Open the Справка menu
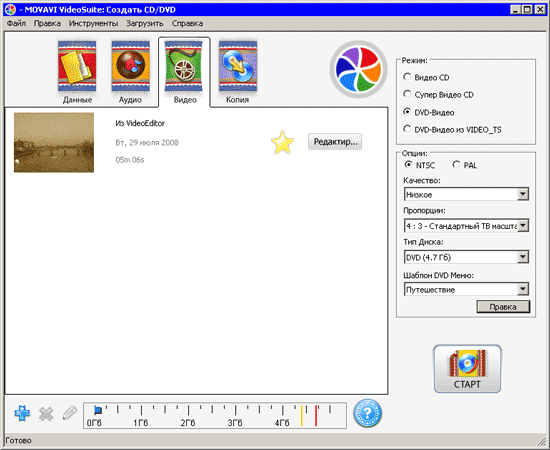The height and width of the screenshot is (450, 550). coord(187,23)
